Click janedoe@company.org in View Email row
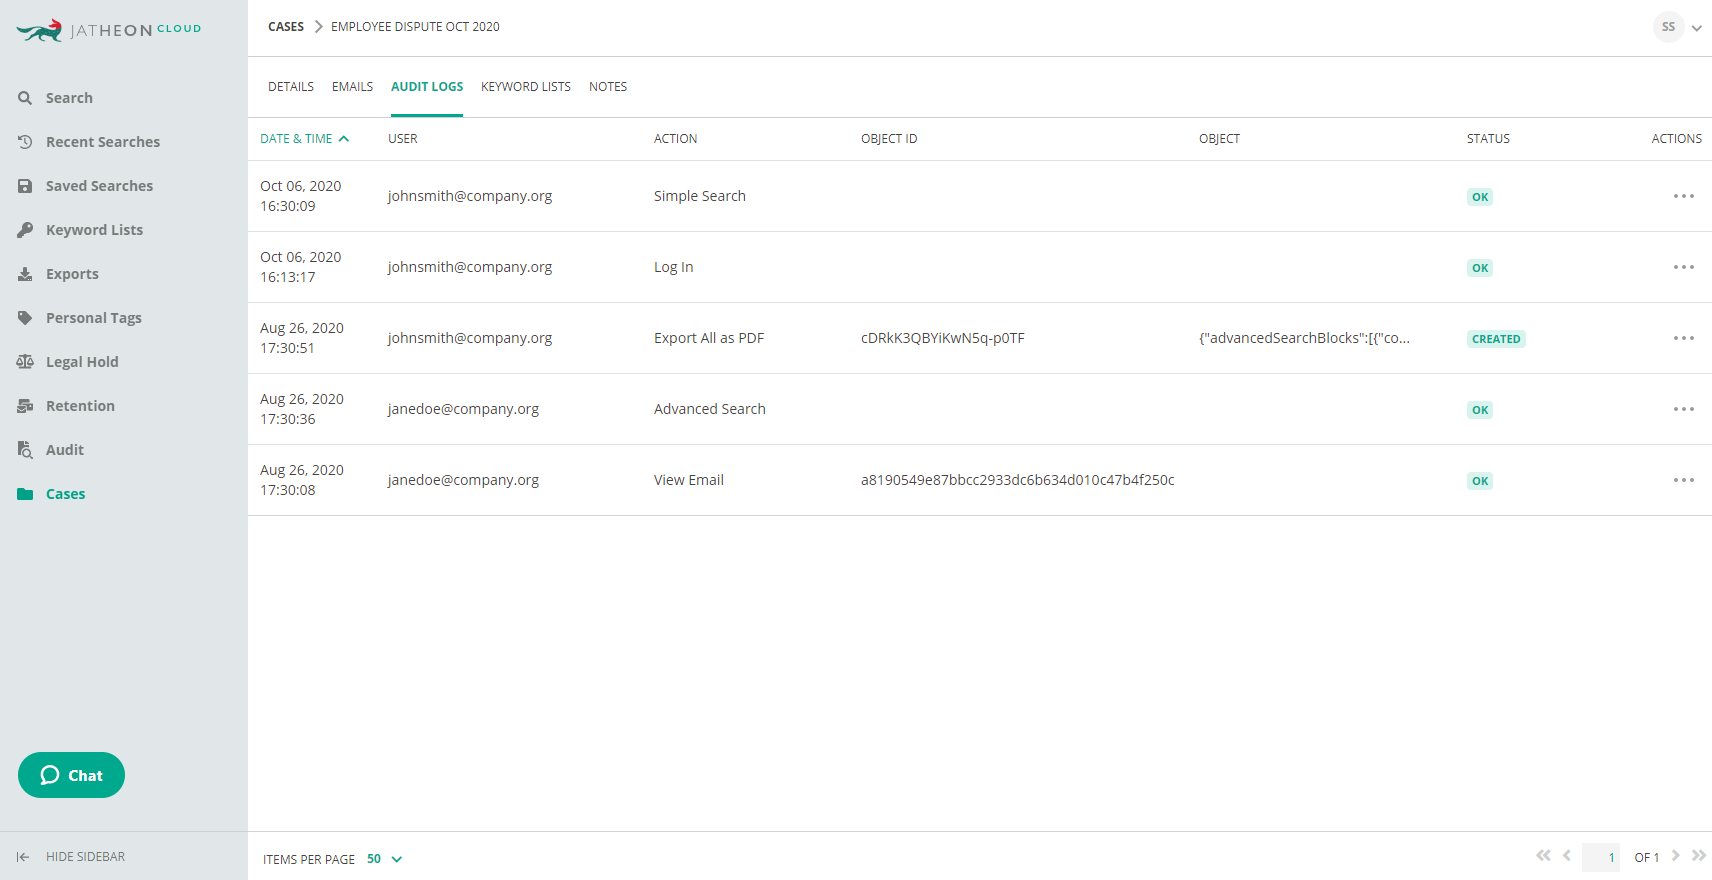Viewport: 1712px width, 880px height. click(463, 480)
